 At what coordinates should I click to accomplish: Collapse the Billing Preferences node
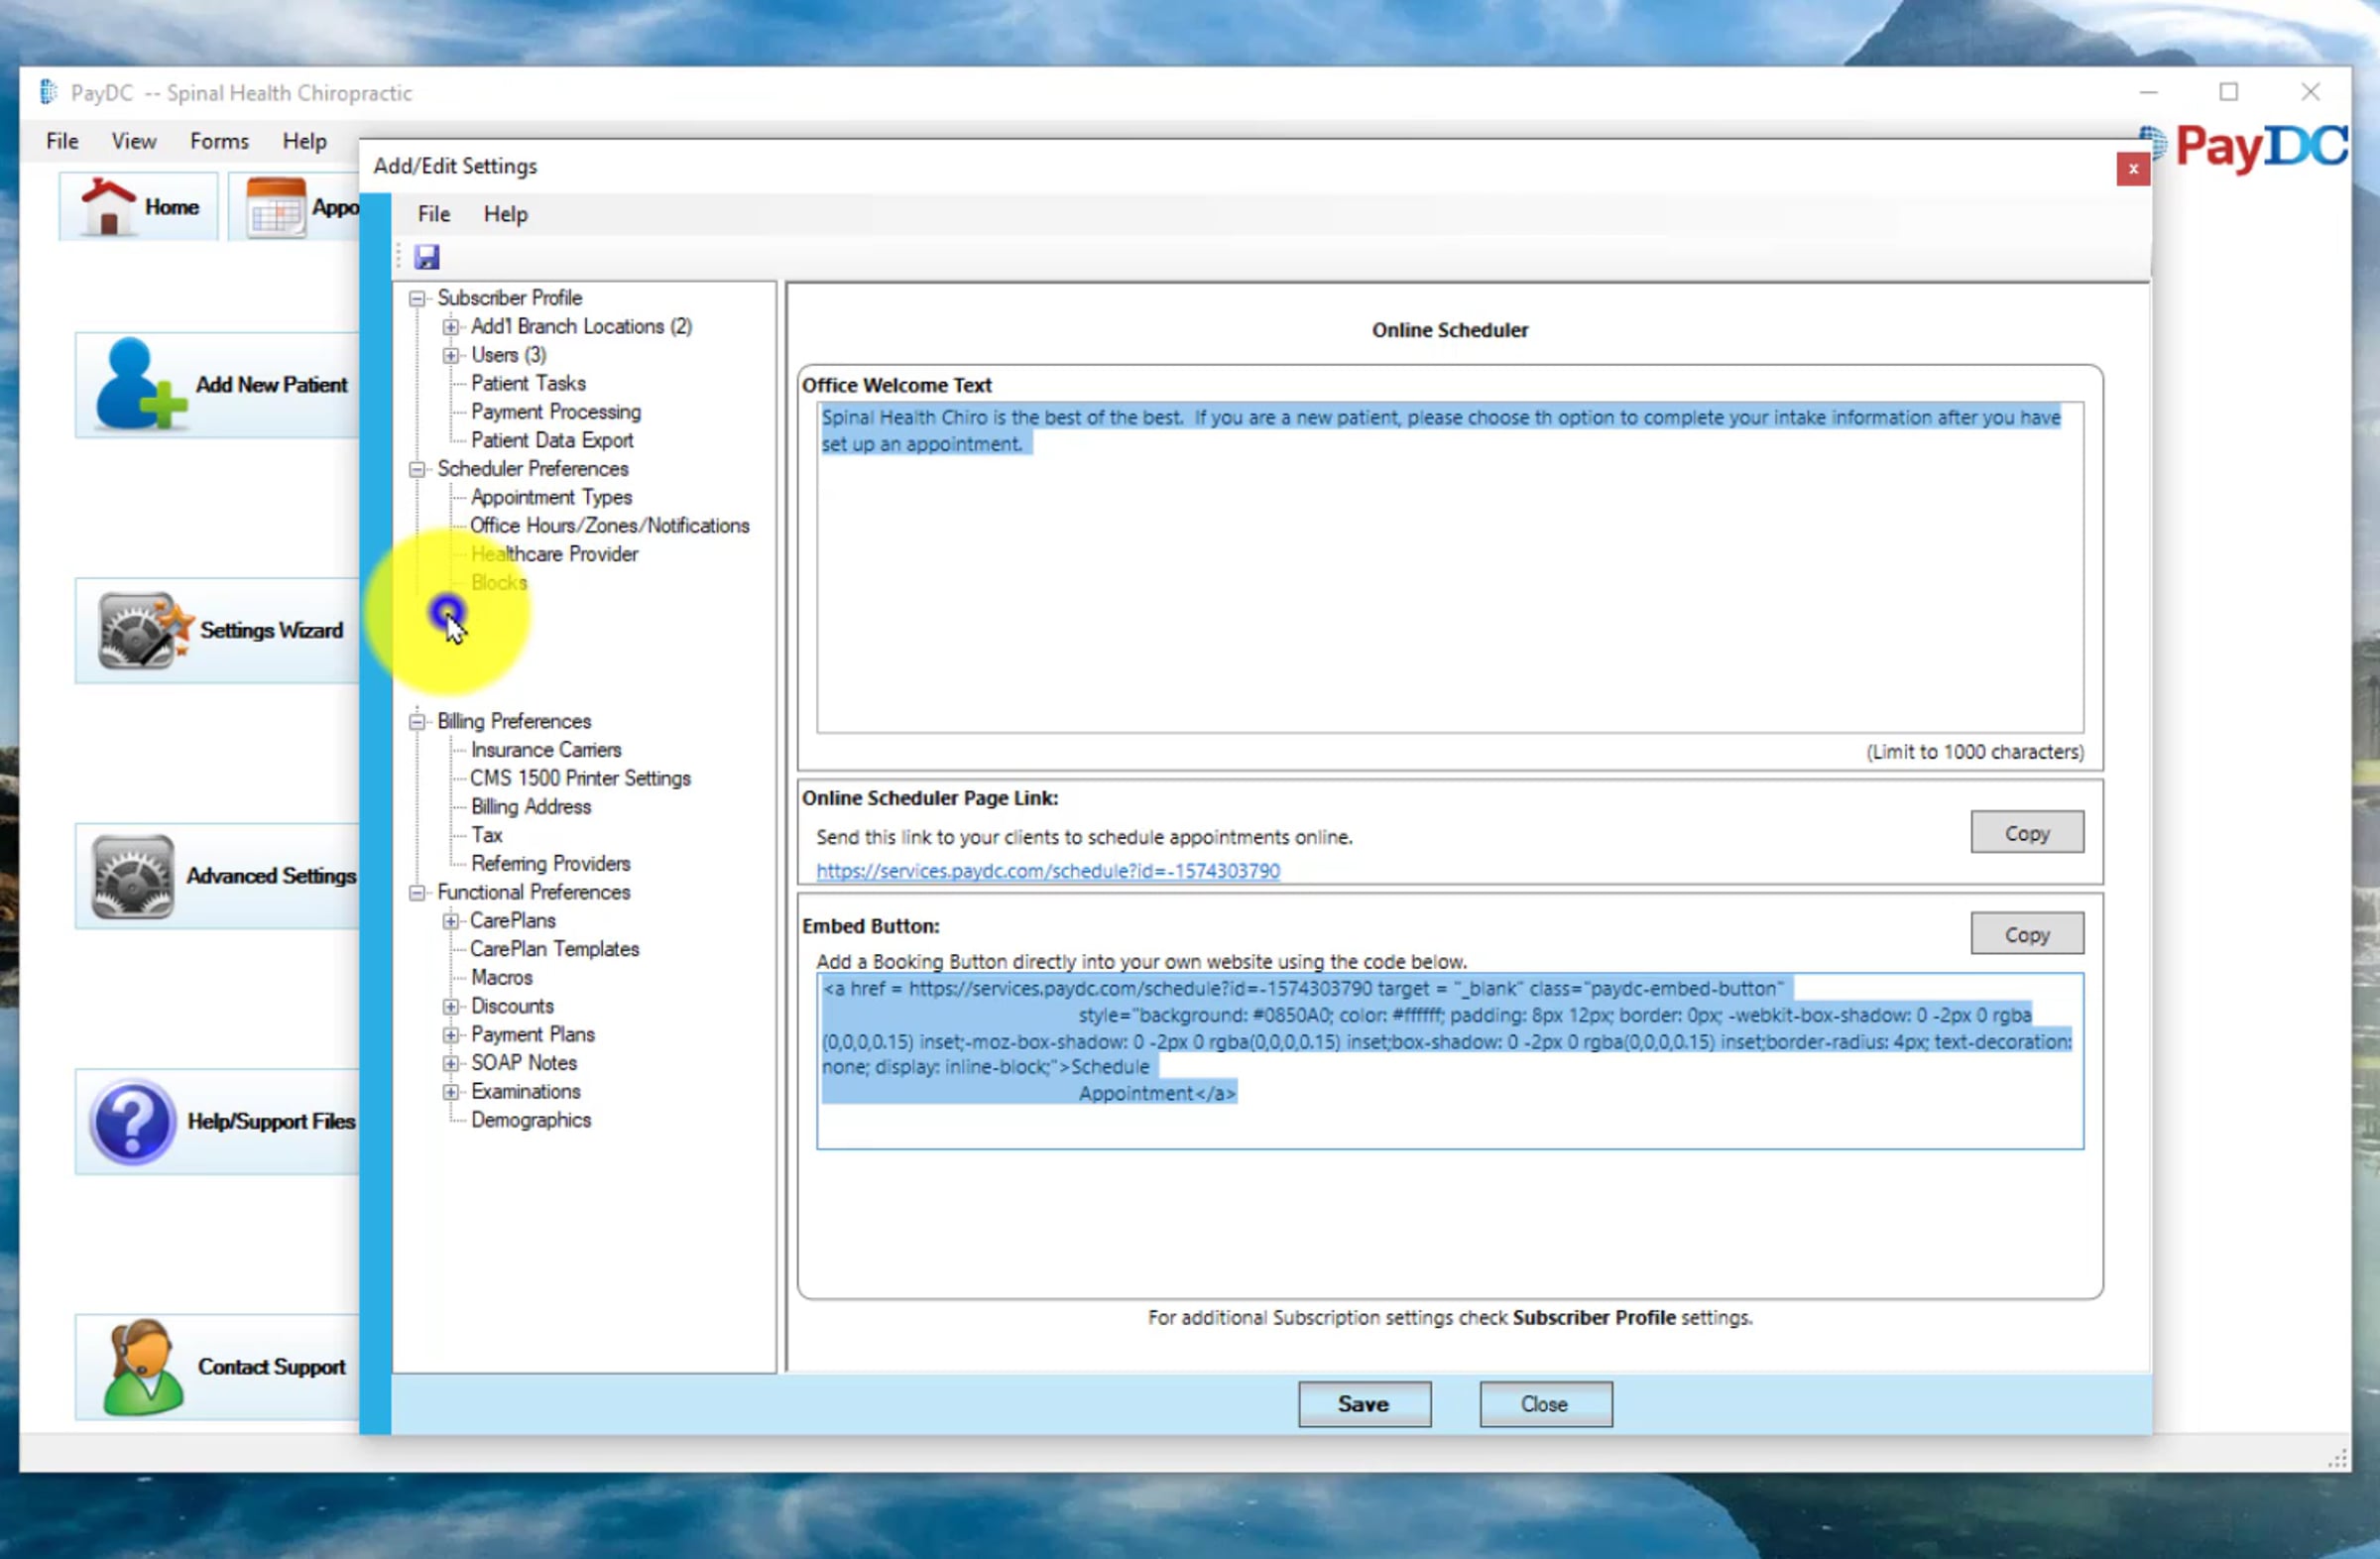coord(417,722)
